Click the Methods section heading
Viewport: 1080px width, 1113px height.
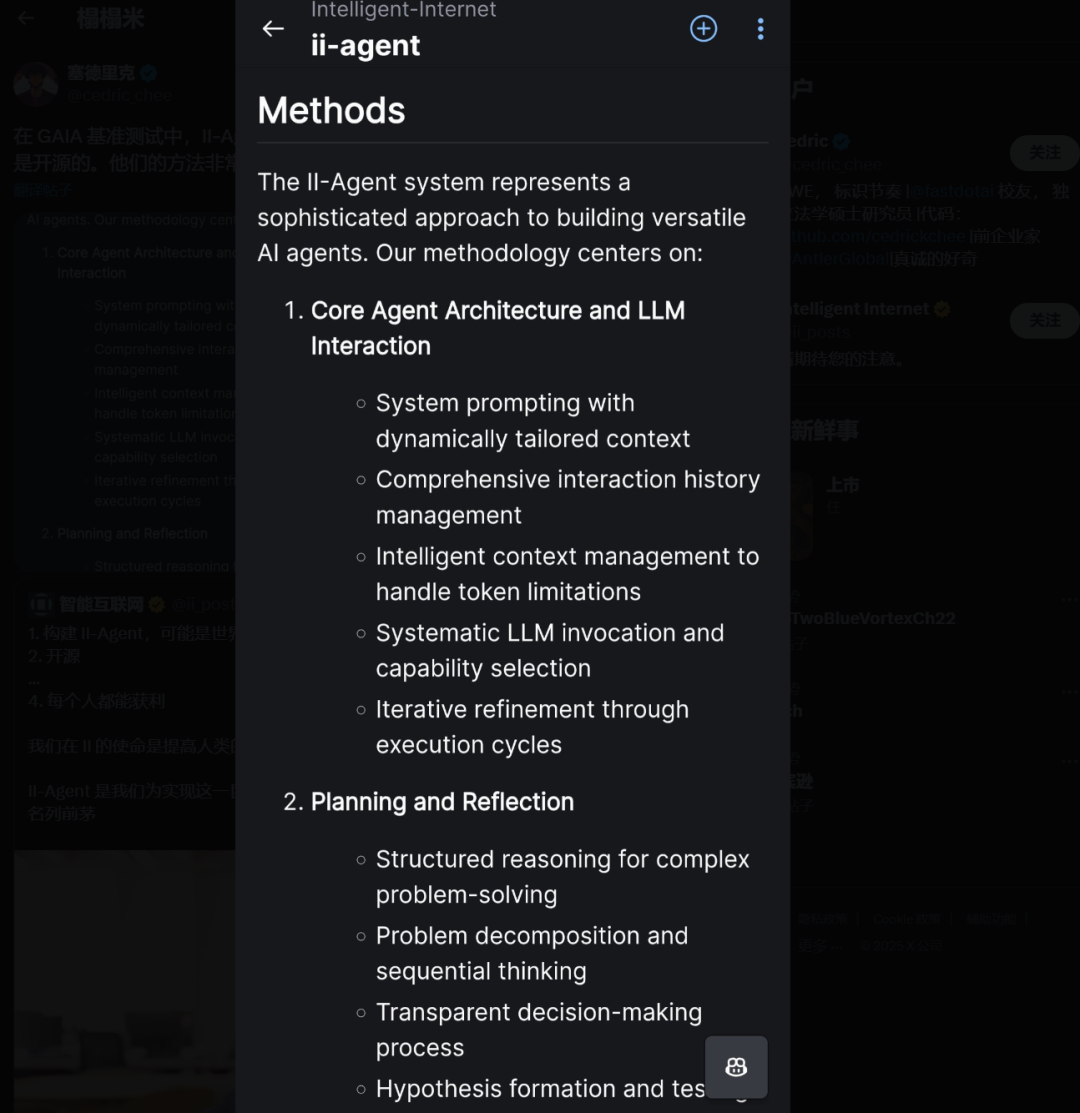pos(331,110)
